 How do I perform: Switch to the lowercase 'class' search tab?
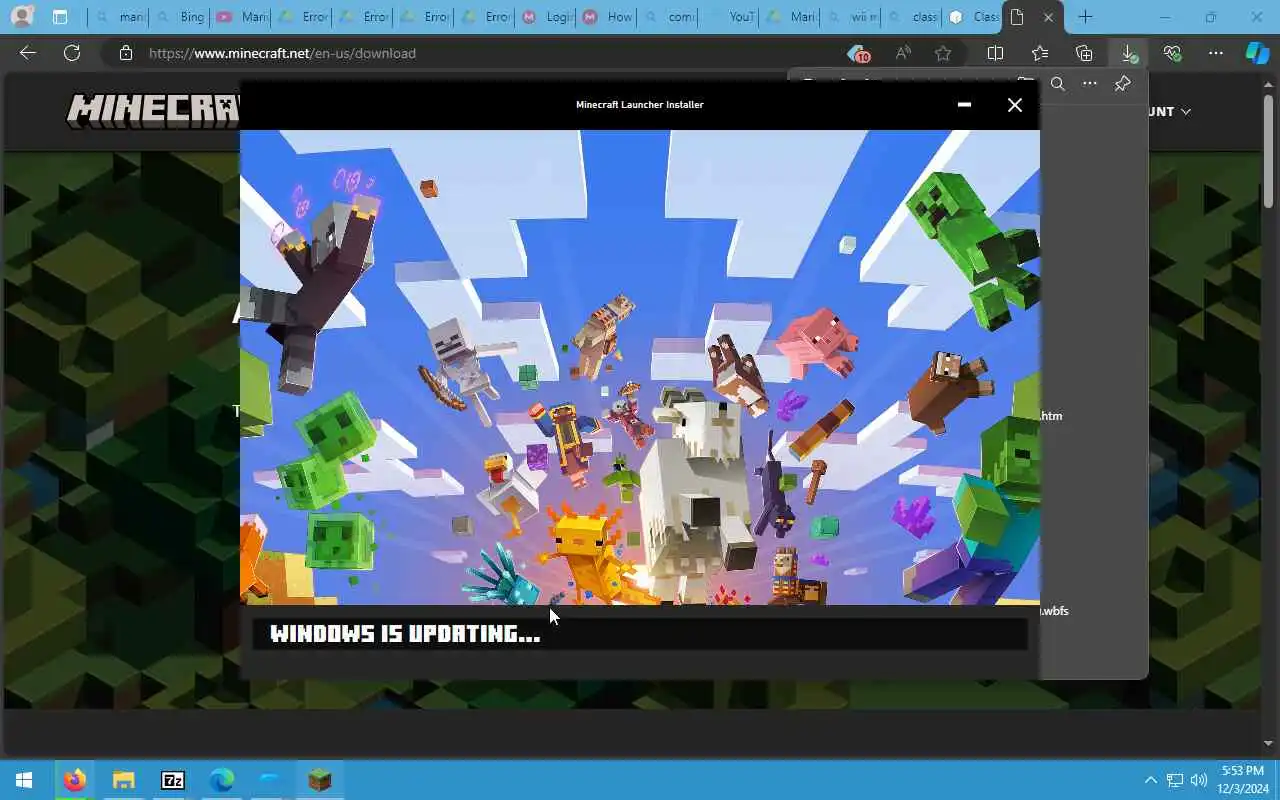pyautogui.click(x=911, y=17)
